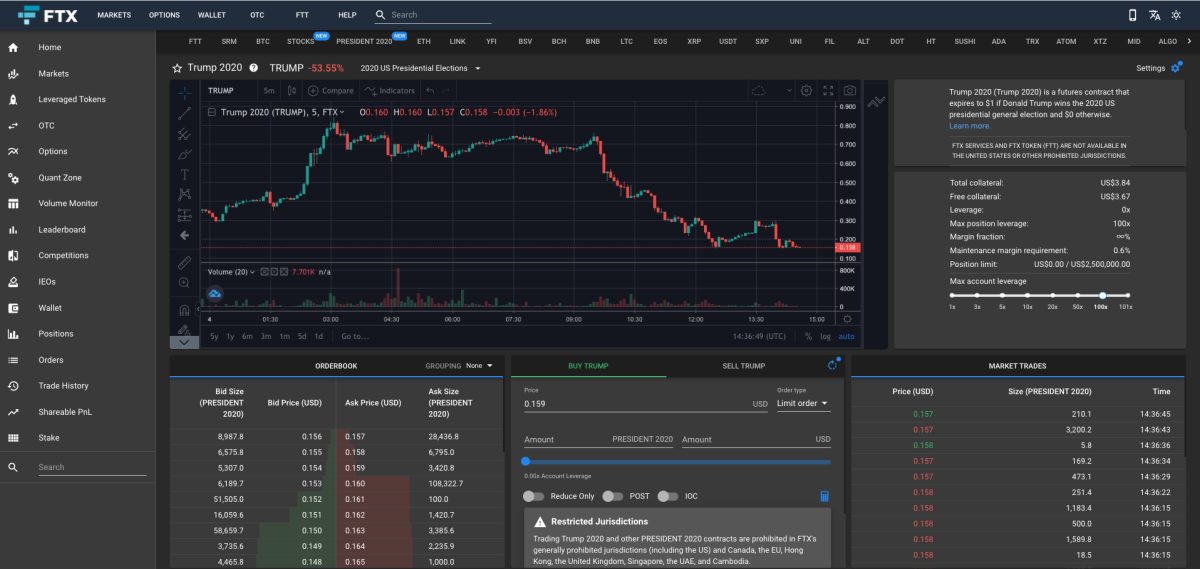Viewport: 1200px width, 569px height.
Task: Click the 0.157 ask price in orderbook
Action: (353, 437)
